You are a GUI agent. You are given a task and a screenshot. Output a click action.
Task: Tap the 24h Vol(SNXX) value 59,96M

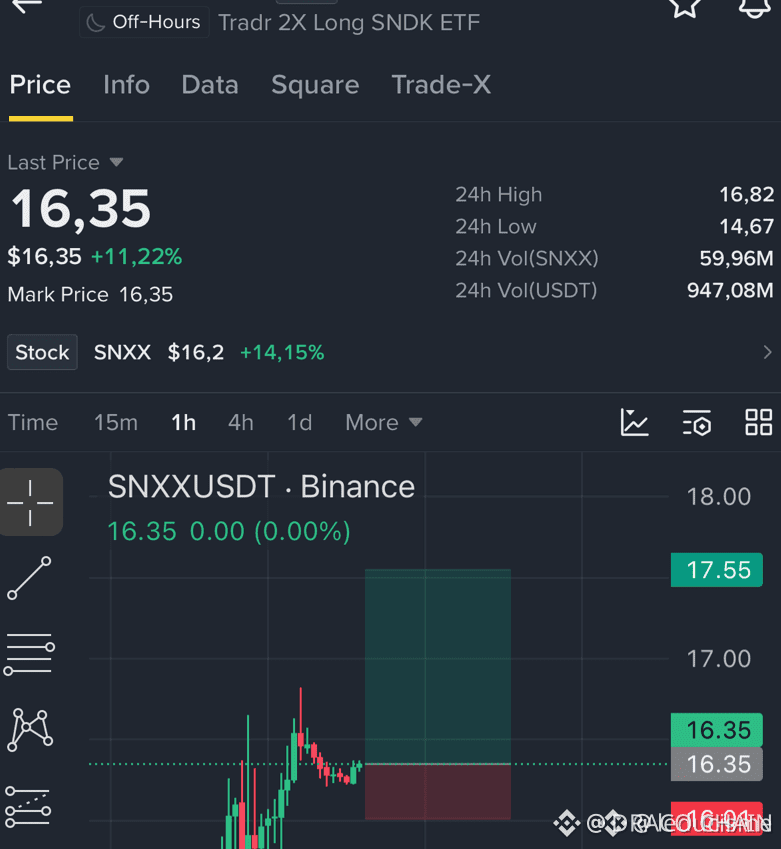(x=737, y=258)
